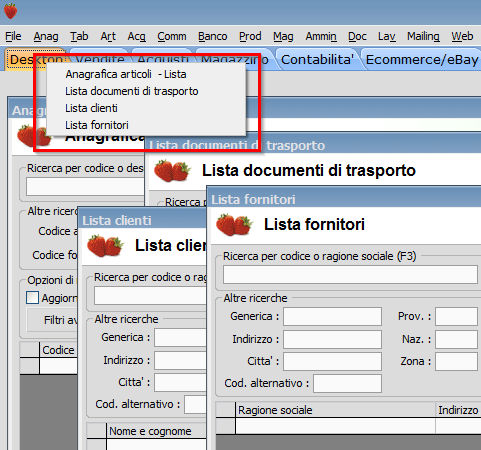This screenshot has width=481, height=450.
Task: Focus the Ricerca per codice o ragione sociale field
Action: point(350,275)
